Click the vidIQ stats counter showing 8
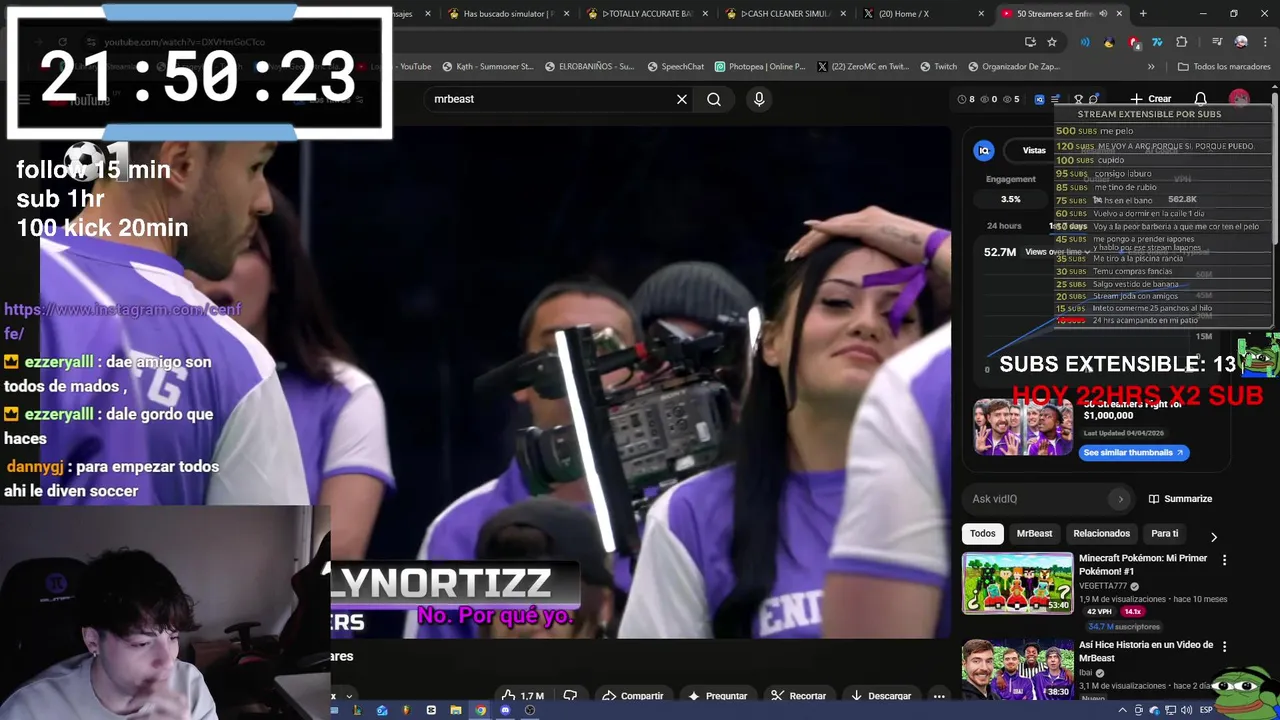Image resolution: width=1280 pixels, height=720 pixels. (966, 99)
